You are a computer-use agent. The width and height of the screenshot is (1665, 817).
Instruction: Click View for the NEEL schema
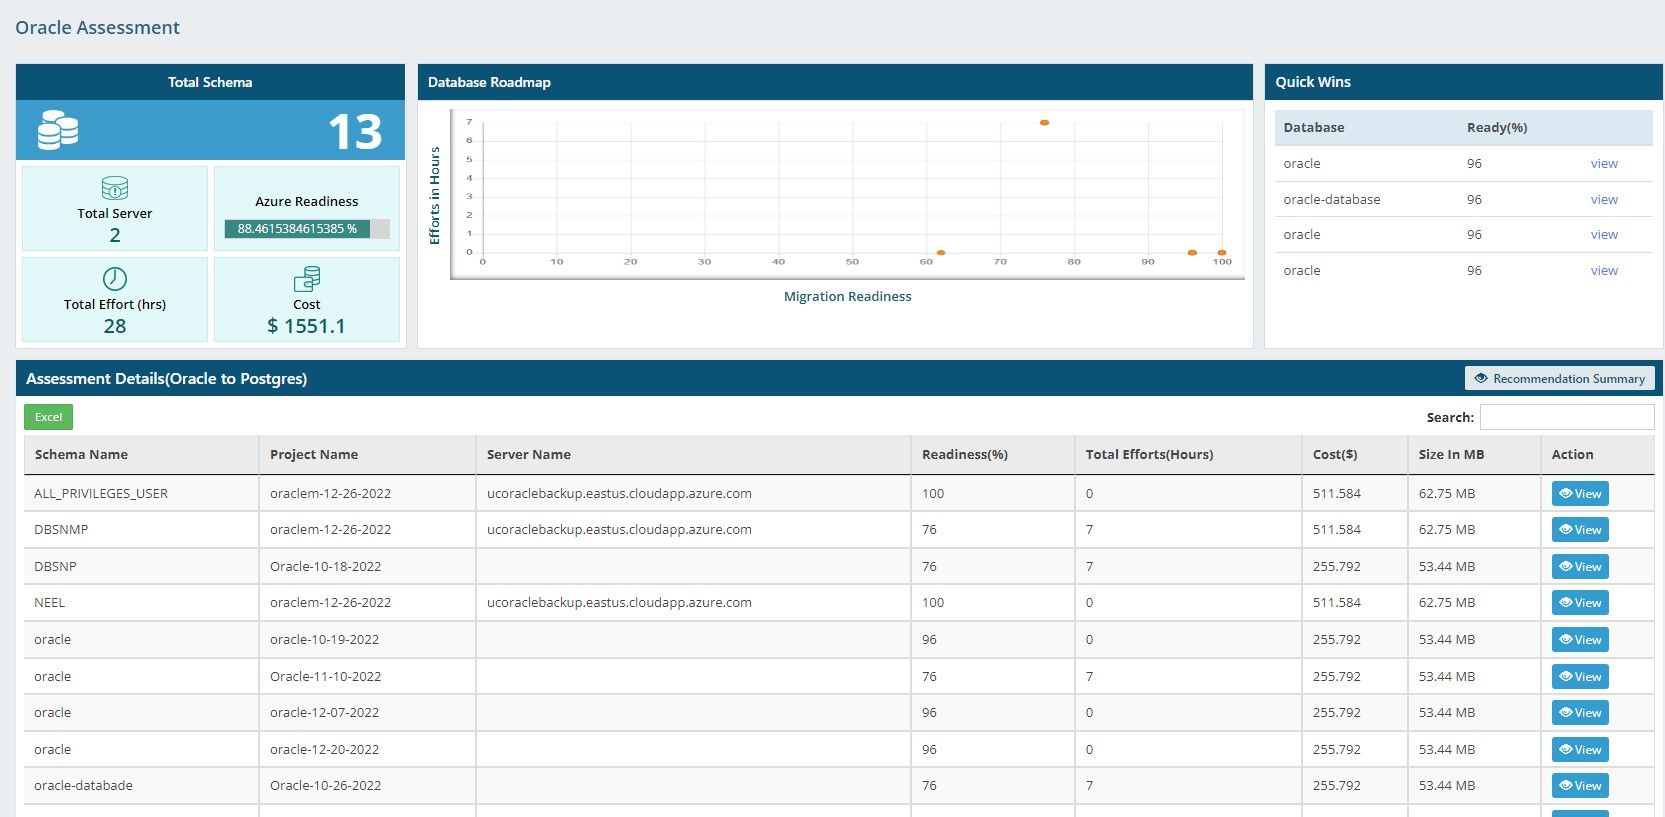coord(1580,603)
